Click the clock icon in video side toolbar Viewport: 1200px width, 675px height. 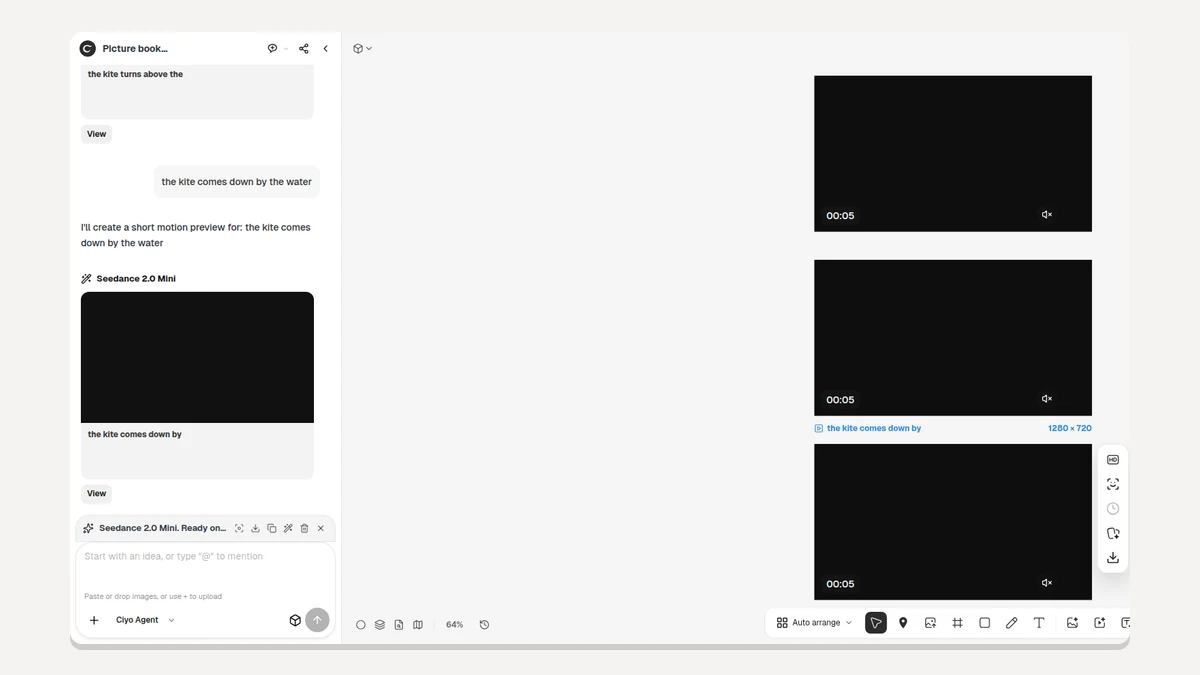click(1113, 509)
